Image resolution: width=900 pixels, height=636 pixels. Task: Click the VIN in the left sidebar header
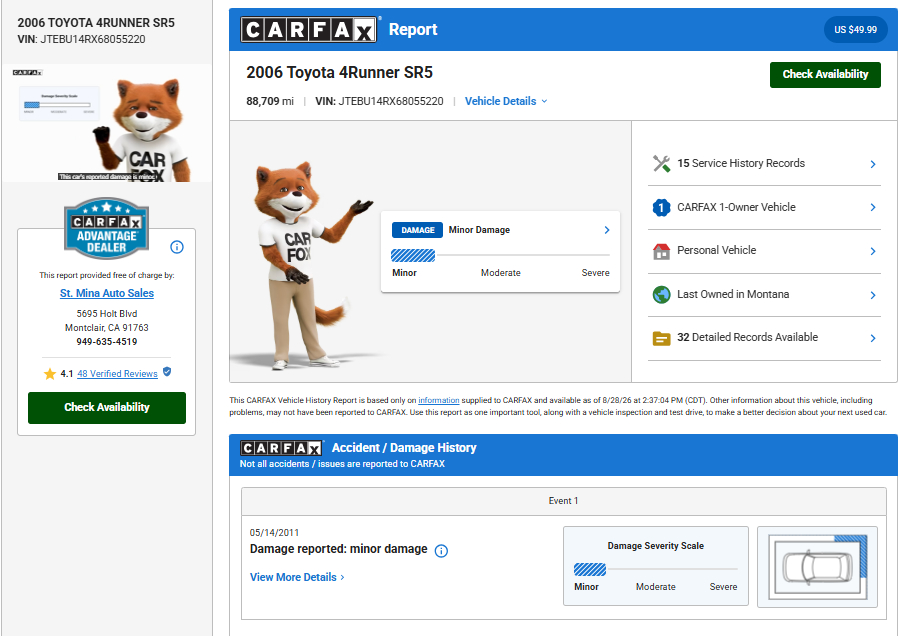click(x=81, y=40)
